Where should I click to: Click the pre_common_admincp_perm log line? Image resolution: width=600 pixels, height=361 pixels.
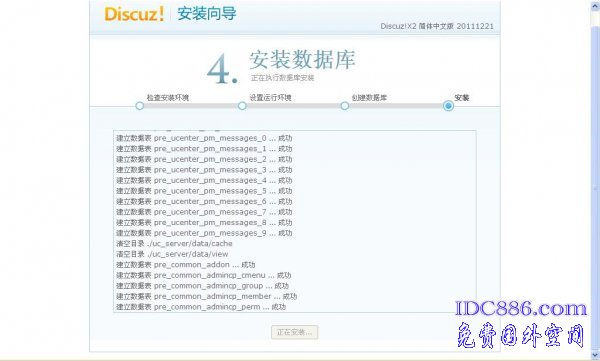click(x=201, y=307)
